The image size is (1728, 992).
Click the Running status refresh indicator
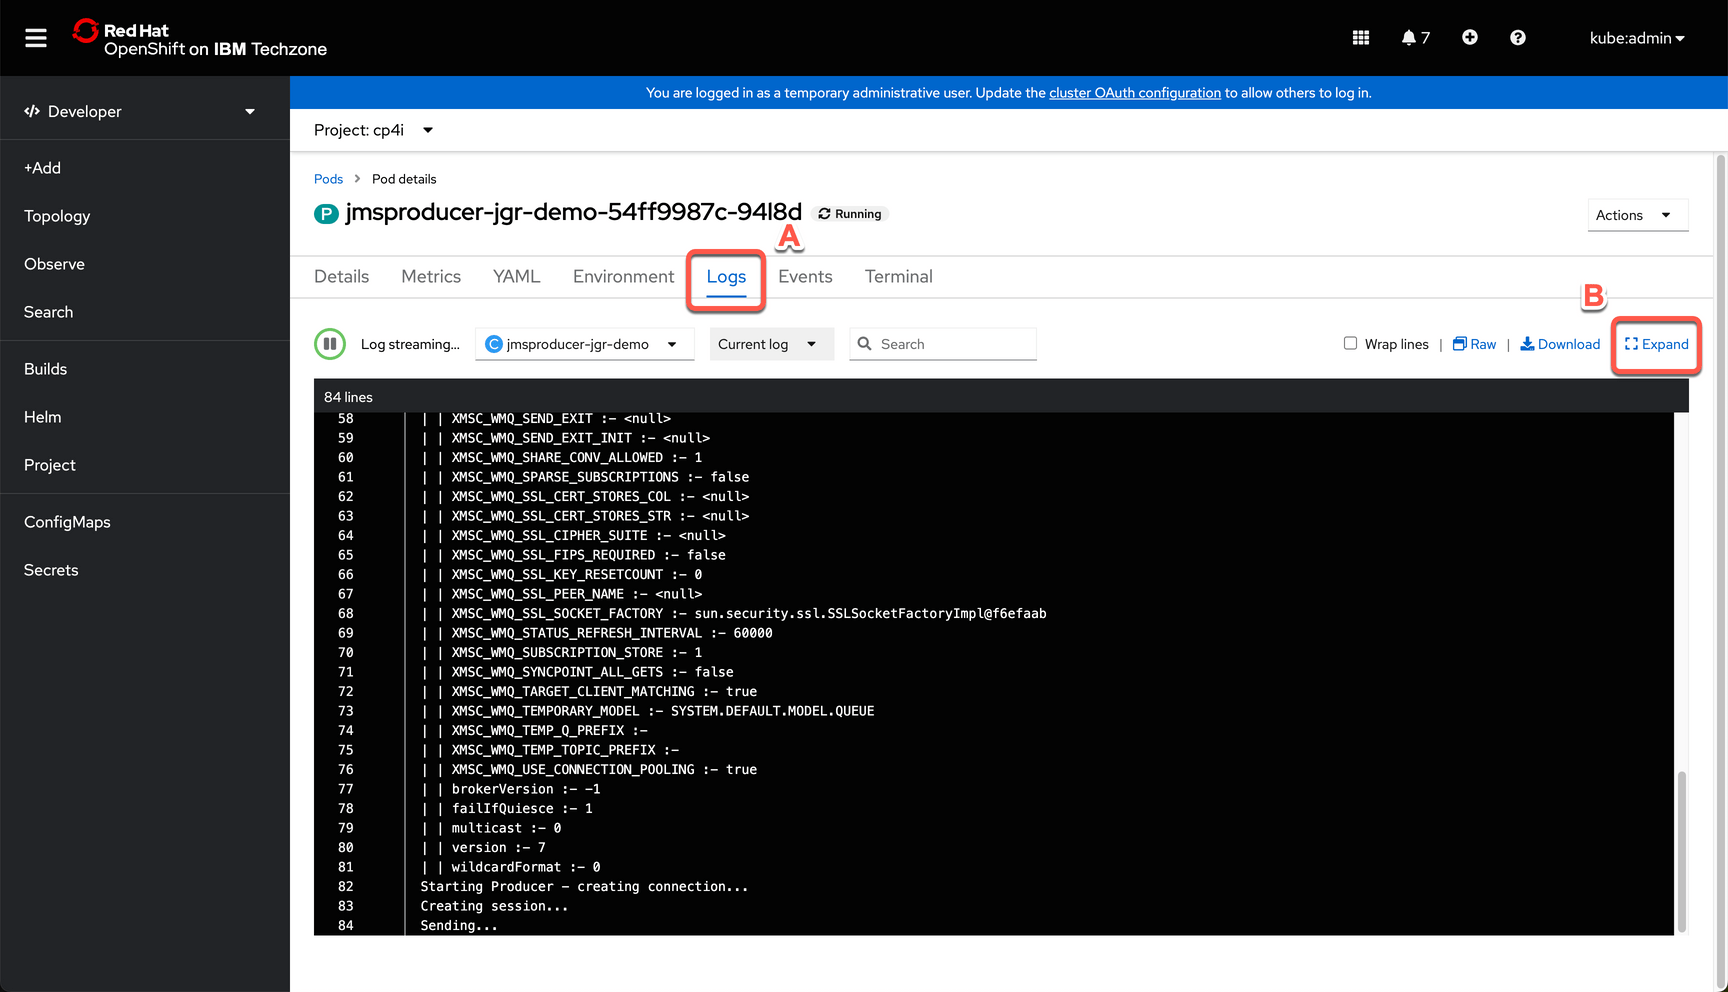[x=849, y=213]
